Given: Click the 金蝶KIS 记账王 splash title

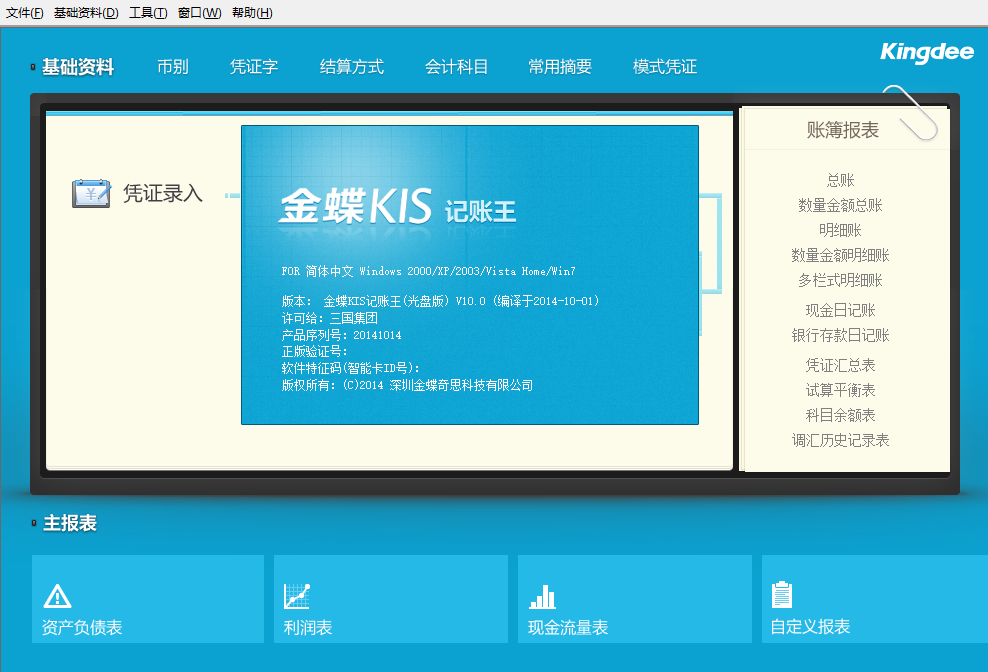Looking at the screenshot, I should 398,206.
